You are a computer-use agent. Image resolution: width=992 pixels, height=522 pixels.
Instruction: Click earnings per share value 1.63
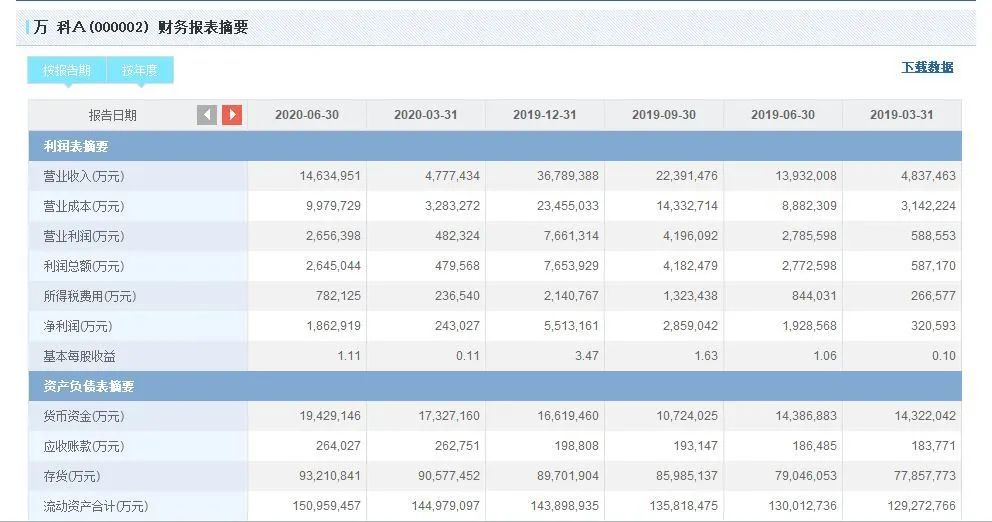[x=705, y=356]
